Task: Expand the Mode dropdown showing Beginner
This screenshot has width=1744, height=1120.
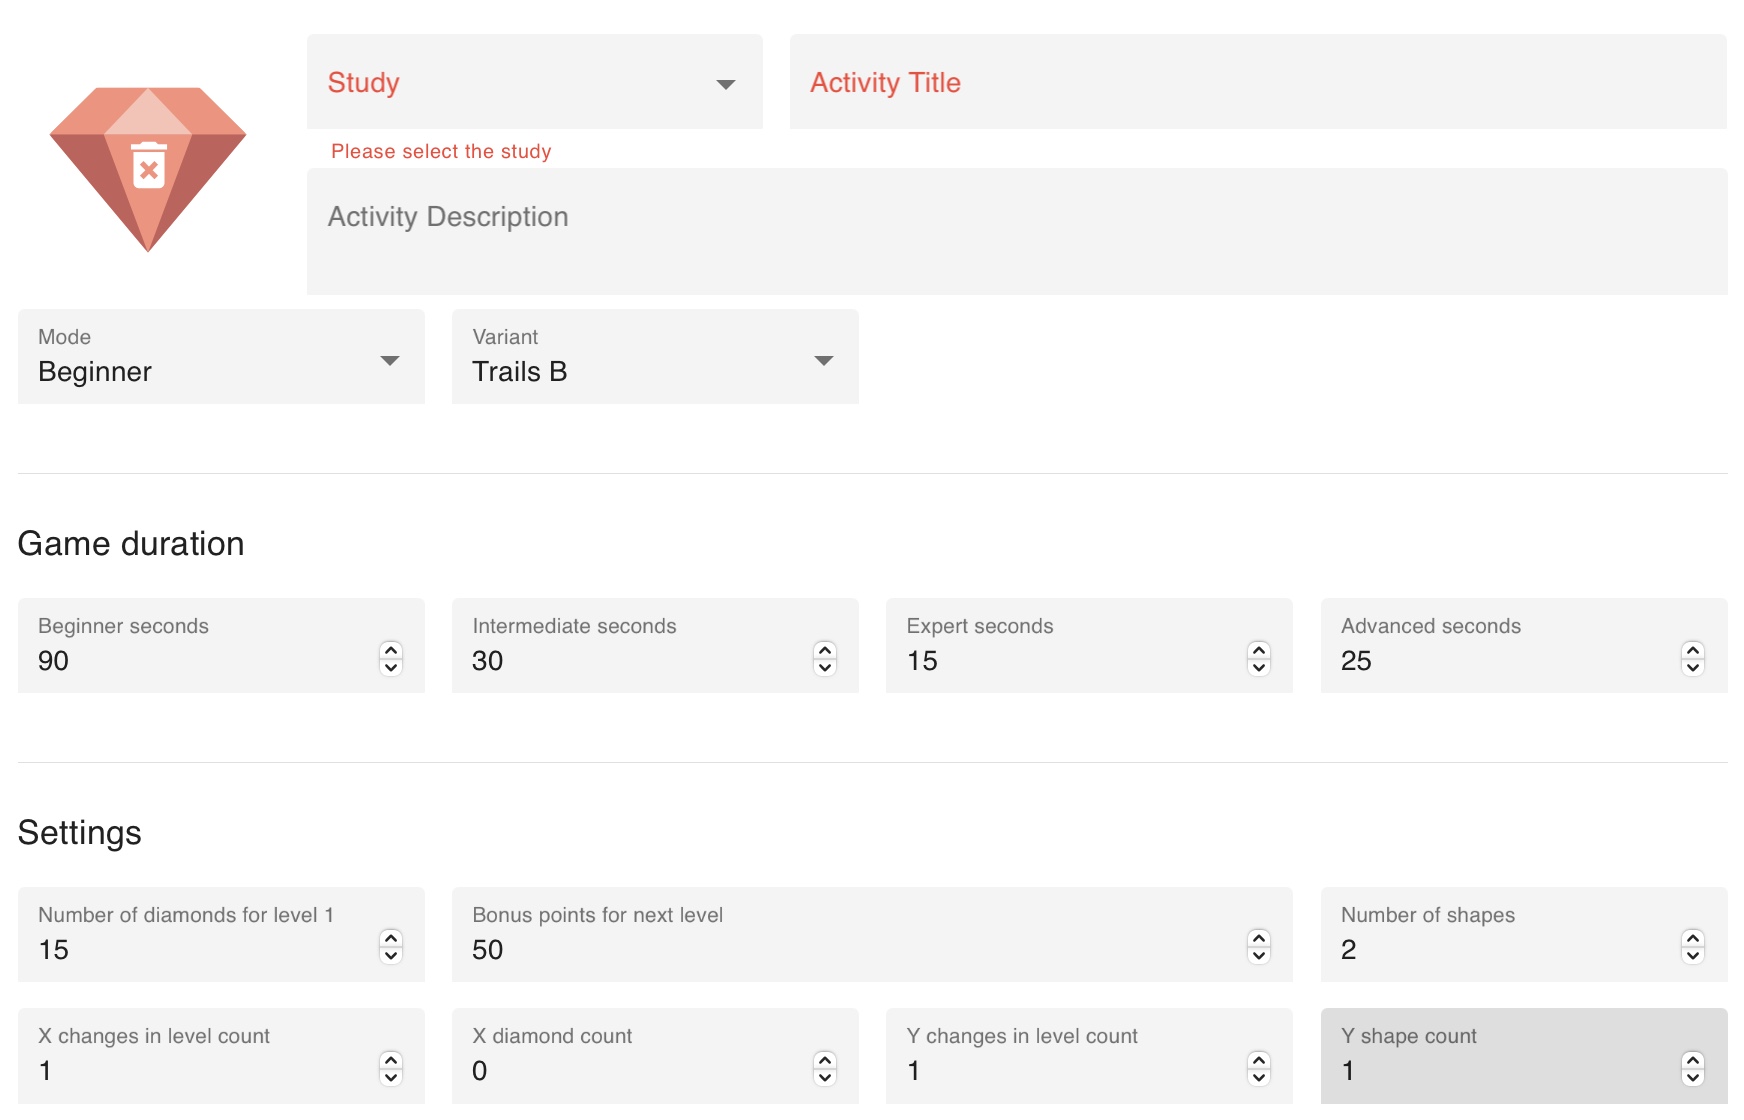Action: pos(221,357)
